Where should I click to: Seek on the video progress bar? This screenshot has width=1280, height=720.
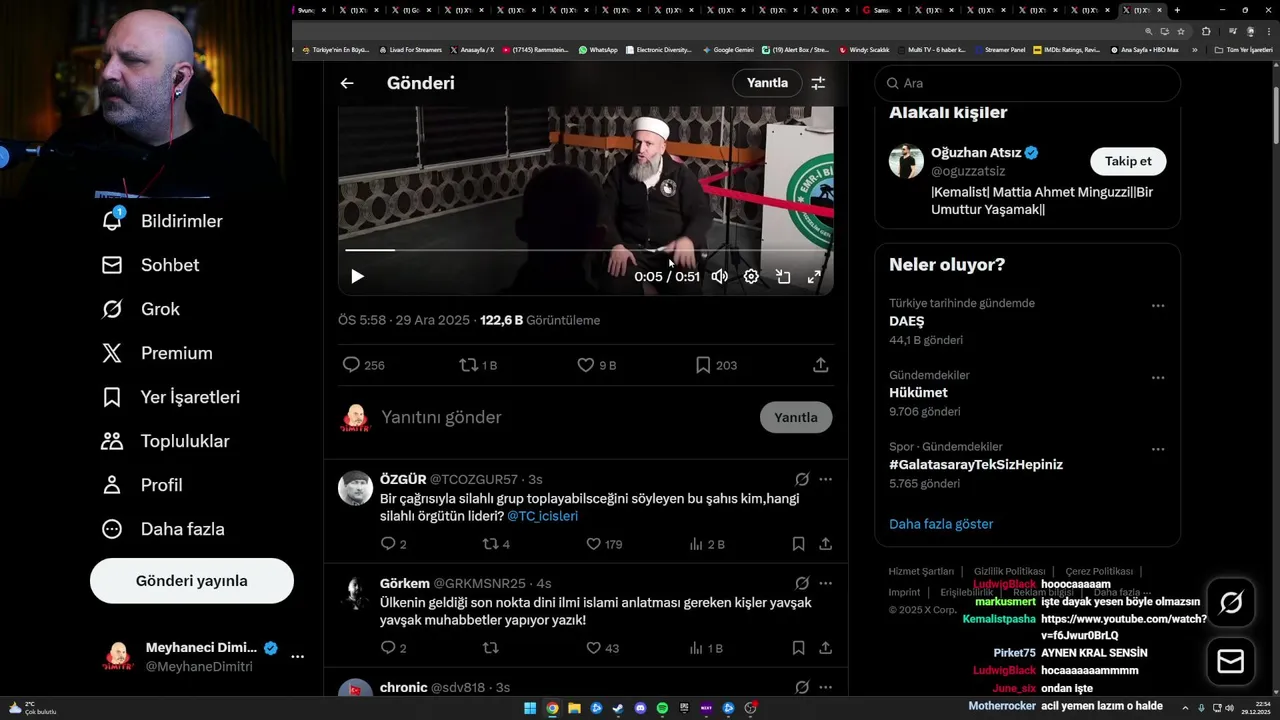pos(585,250)
